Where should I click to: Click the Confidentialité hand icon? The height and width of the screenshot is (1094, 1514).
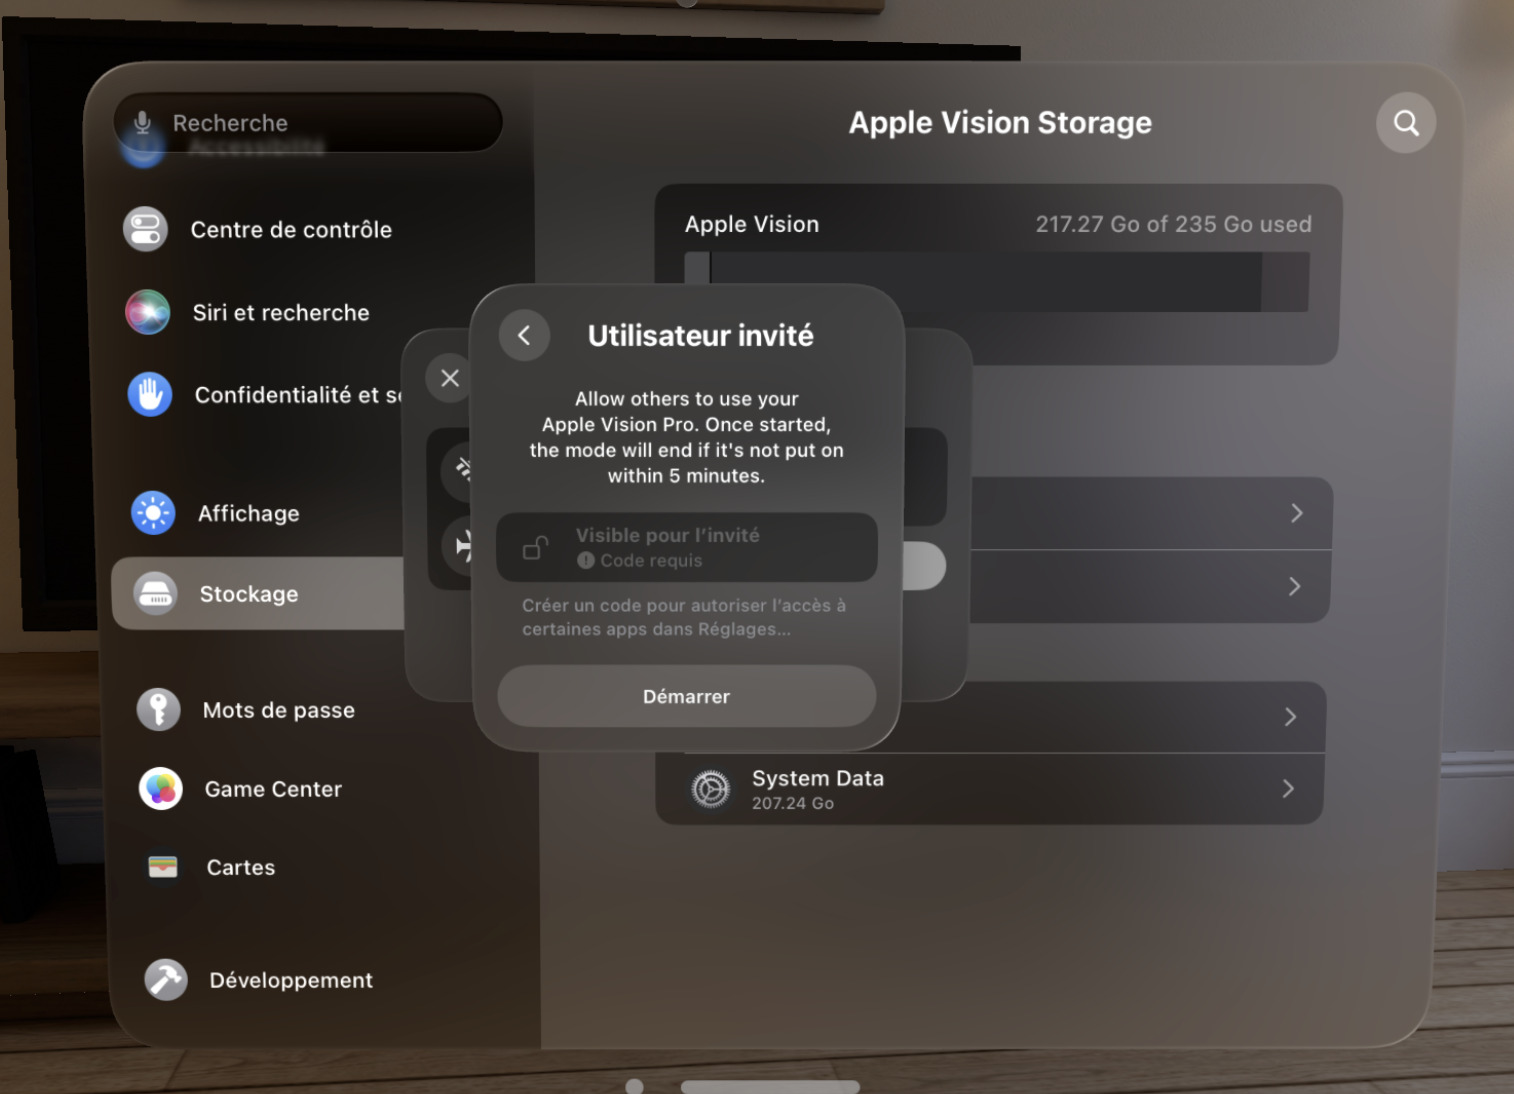pyautogui.click(x=150, y=394)
